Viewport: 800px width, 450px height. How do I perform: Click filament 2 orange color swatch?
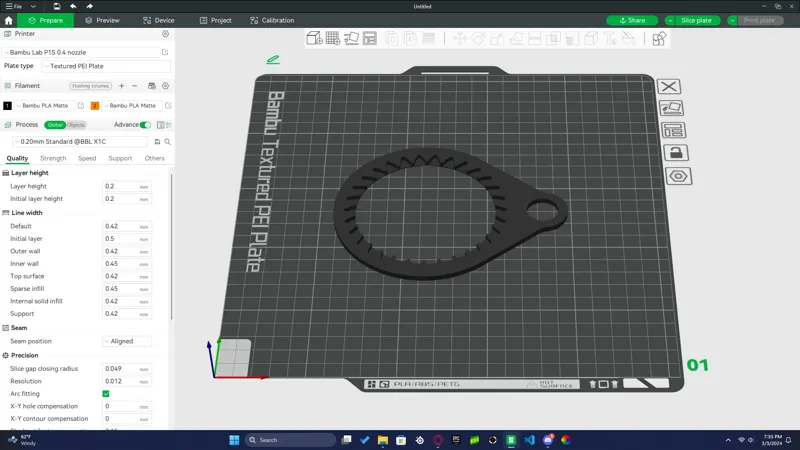pyautogui.click(x=94, y=106)
